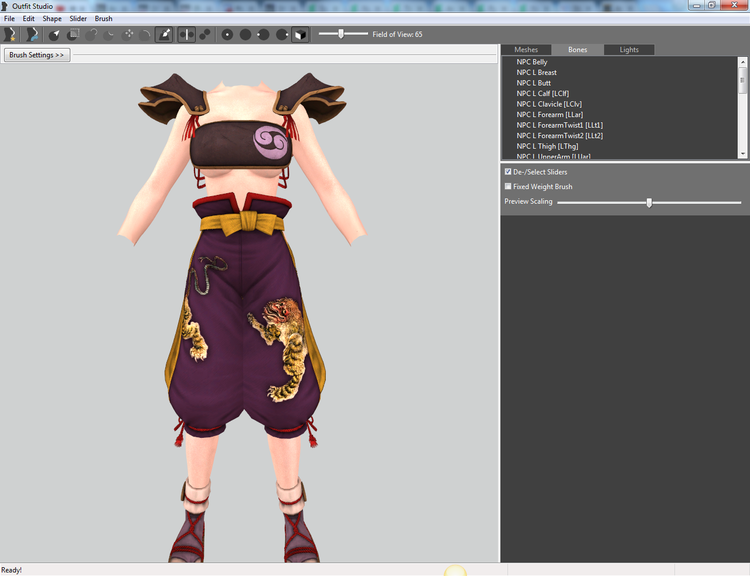Screen dimensions: 750x576
Task: Select NPC L Butt bone
Action: pyautogui.click(x=533, y=83)
